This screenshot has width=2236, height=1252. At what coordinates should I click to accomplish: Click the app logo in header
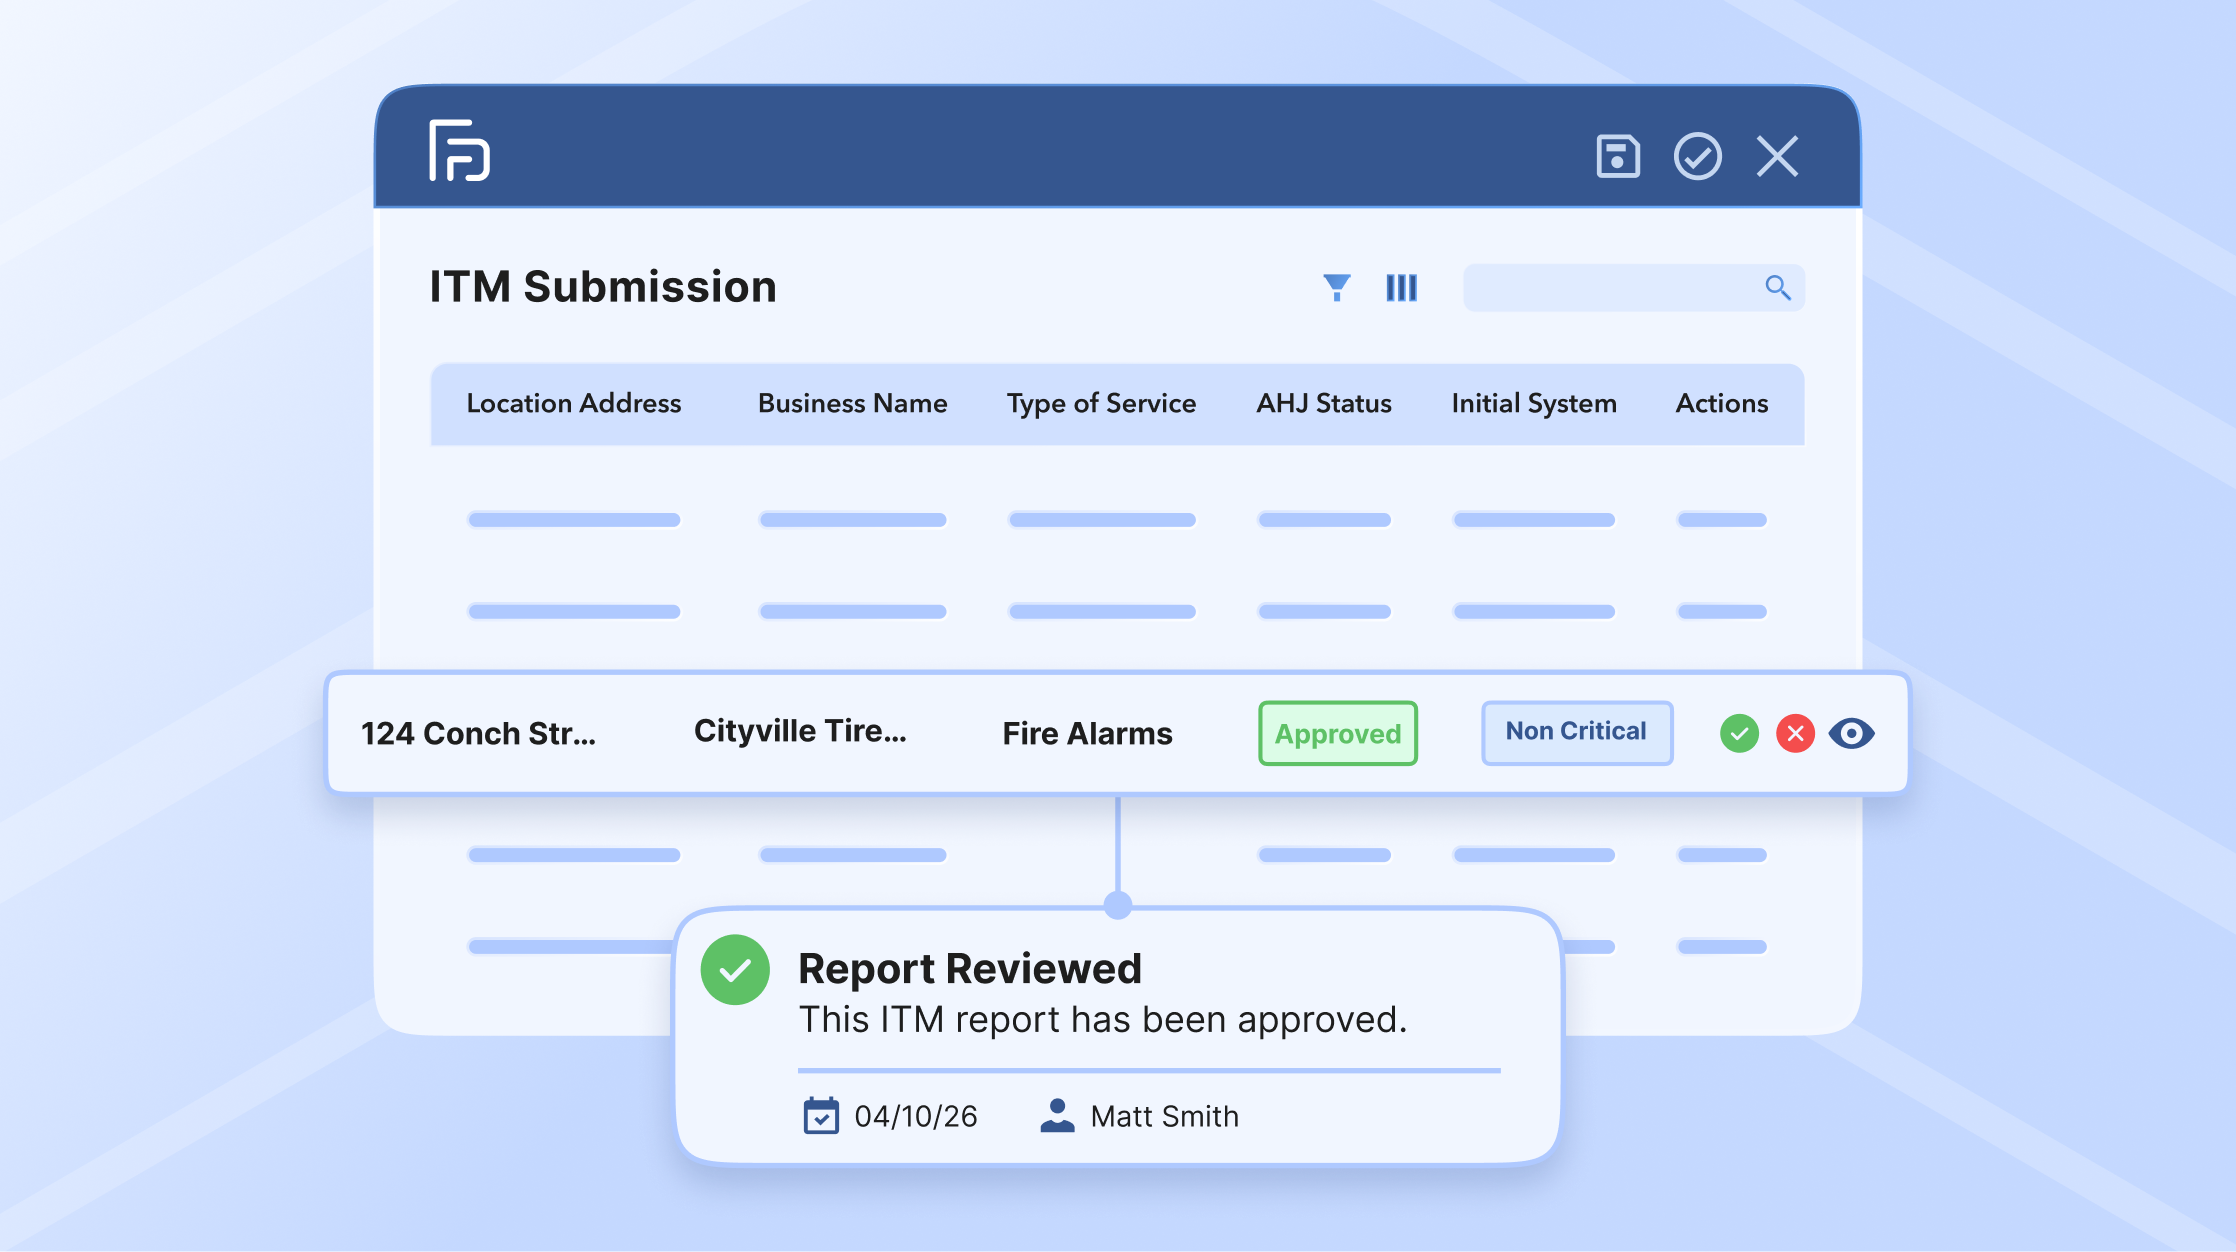459,151
